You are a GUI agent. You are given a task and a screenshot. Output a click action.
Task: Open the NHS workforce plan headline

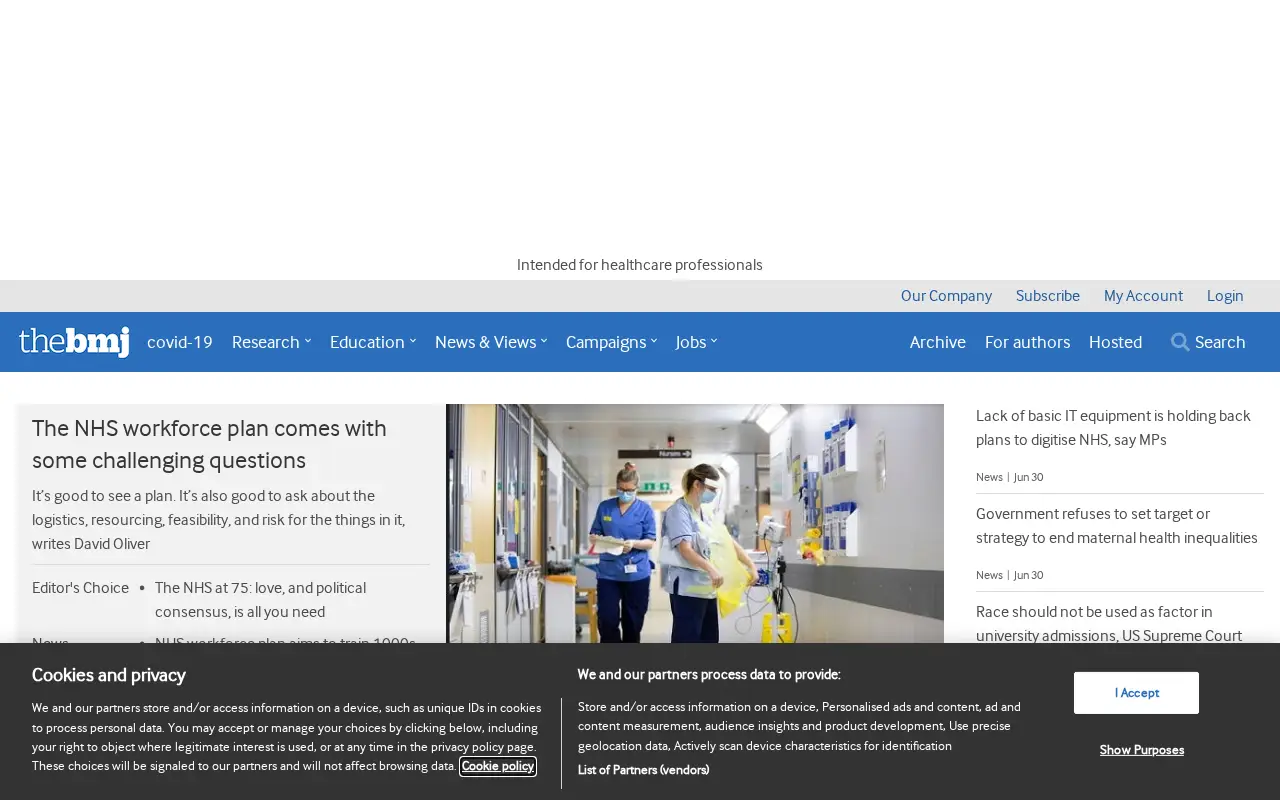(x=209, y=444)
